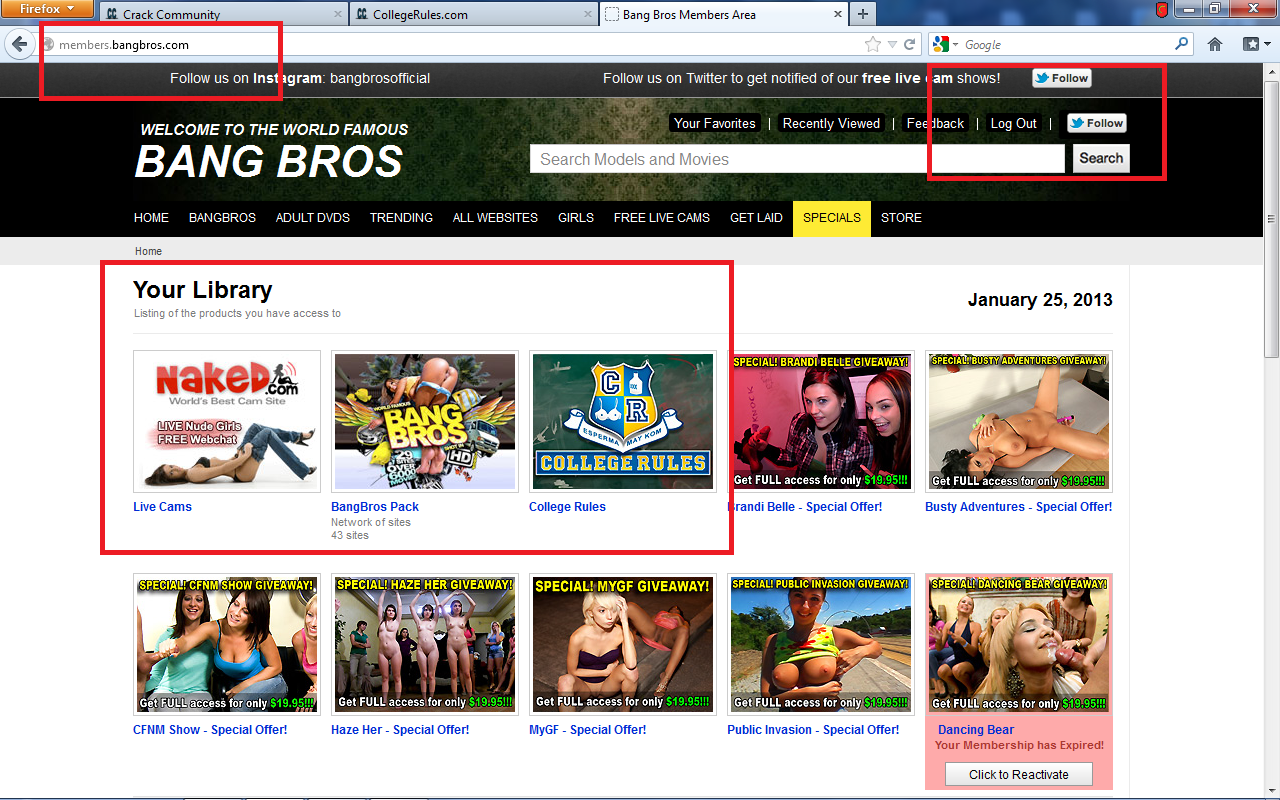Open the GIRLS menu item
The width and height of the screenshot is (1280, 800).
pyautogui.click(x=576, y=218)
